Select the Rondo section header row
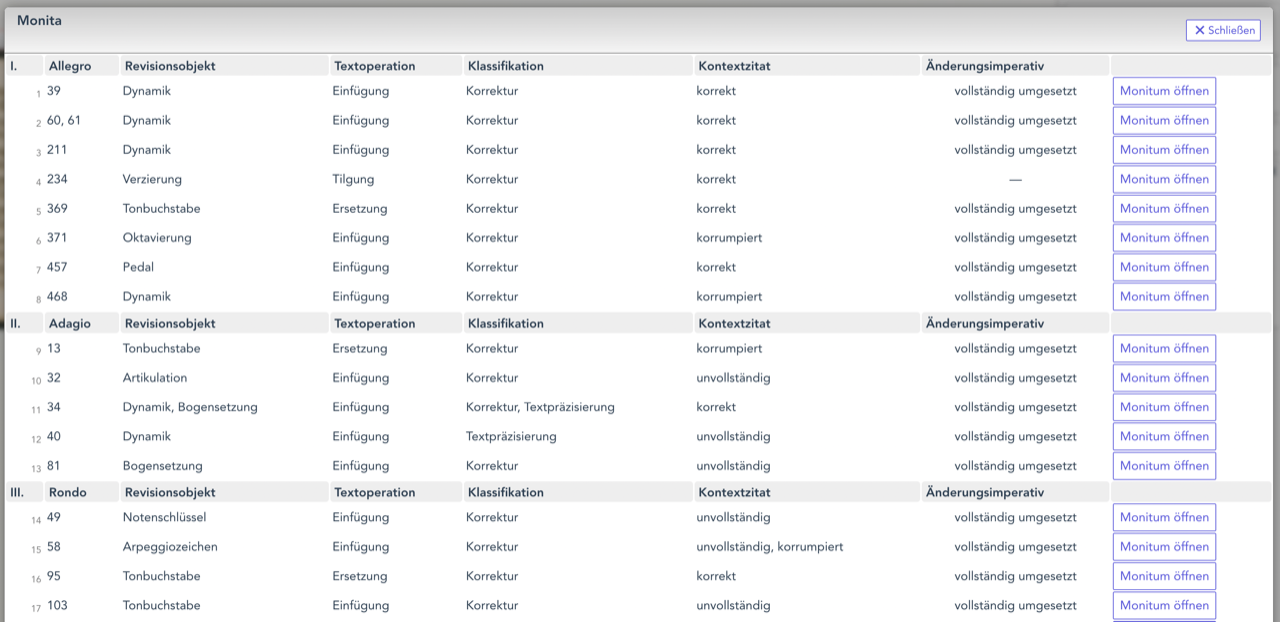This screenshot has width=1280, height=622. point(640,493)
